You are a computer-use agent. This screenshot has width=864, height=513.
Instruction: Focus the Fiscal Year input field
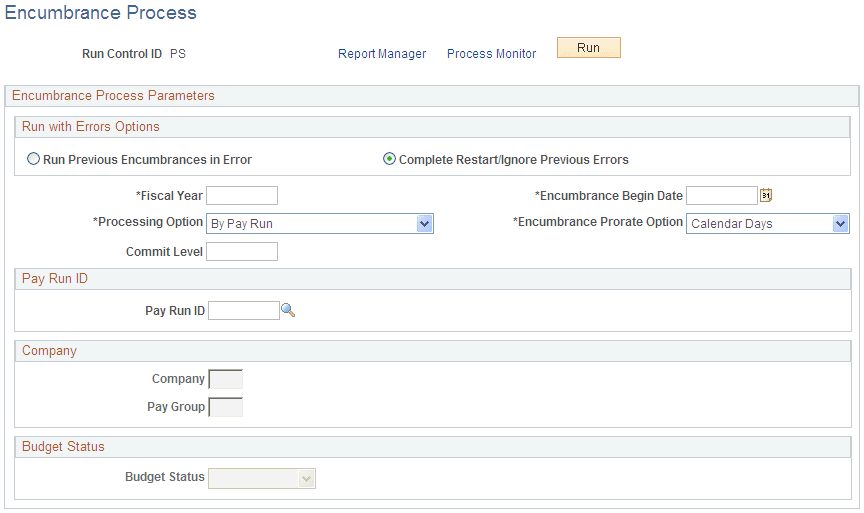242,196
